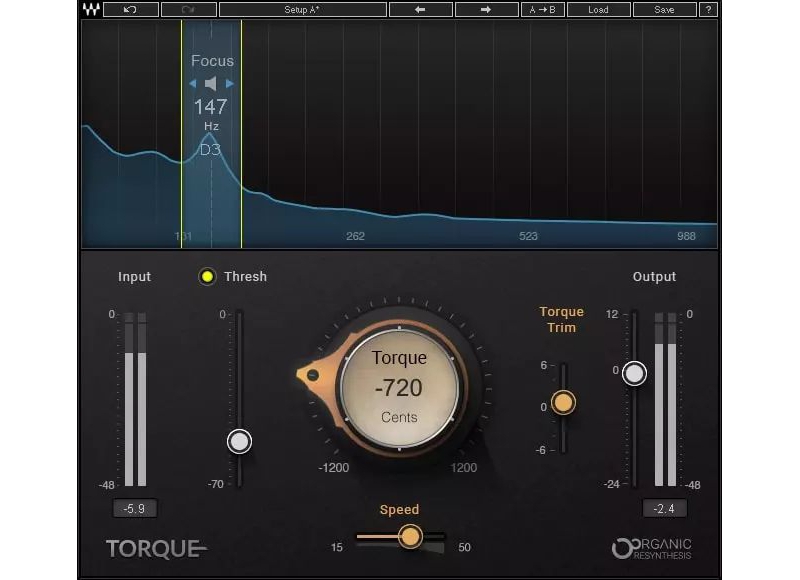Click the Speed minimum value 15
800x580 pixels.
coord(337,547)
